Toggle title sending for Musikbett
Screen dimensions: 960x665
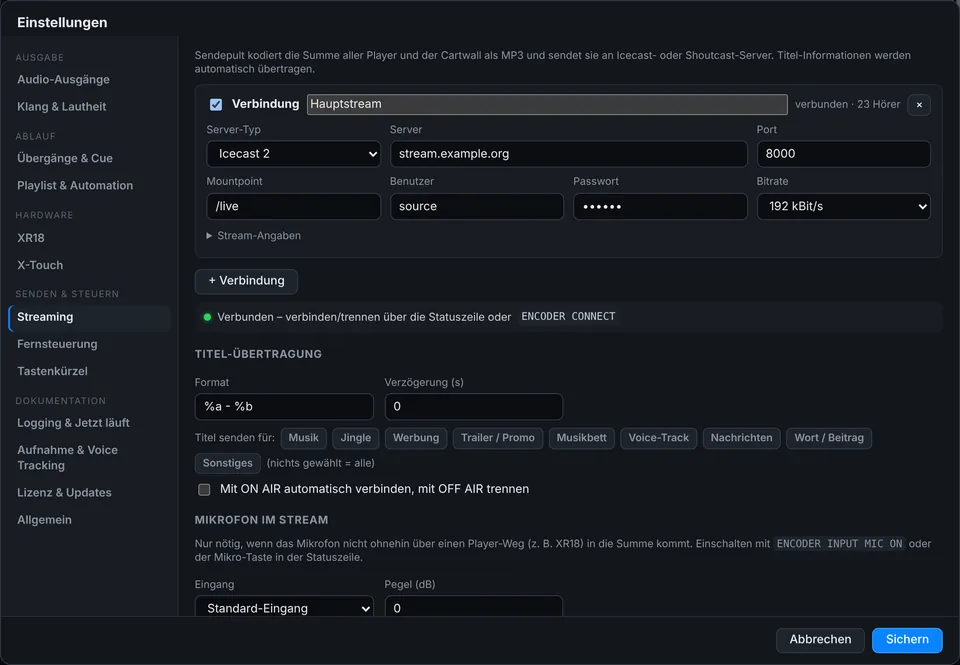pos(581,438)
